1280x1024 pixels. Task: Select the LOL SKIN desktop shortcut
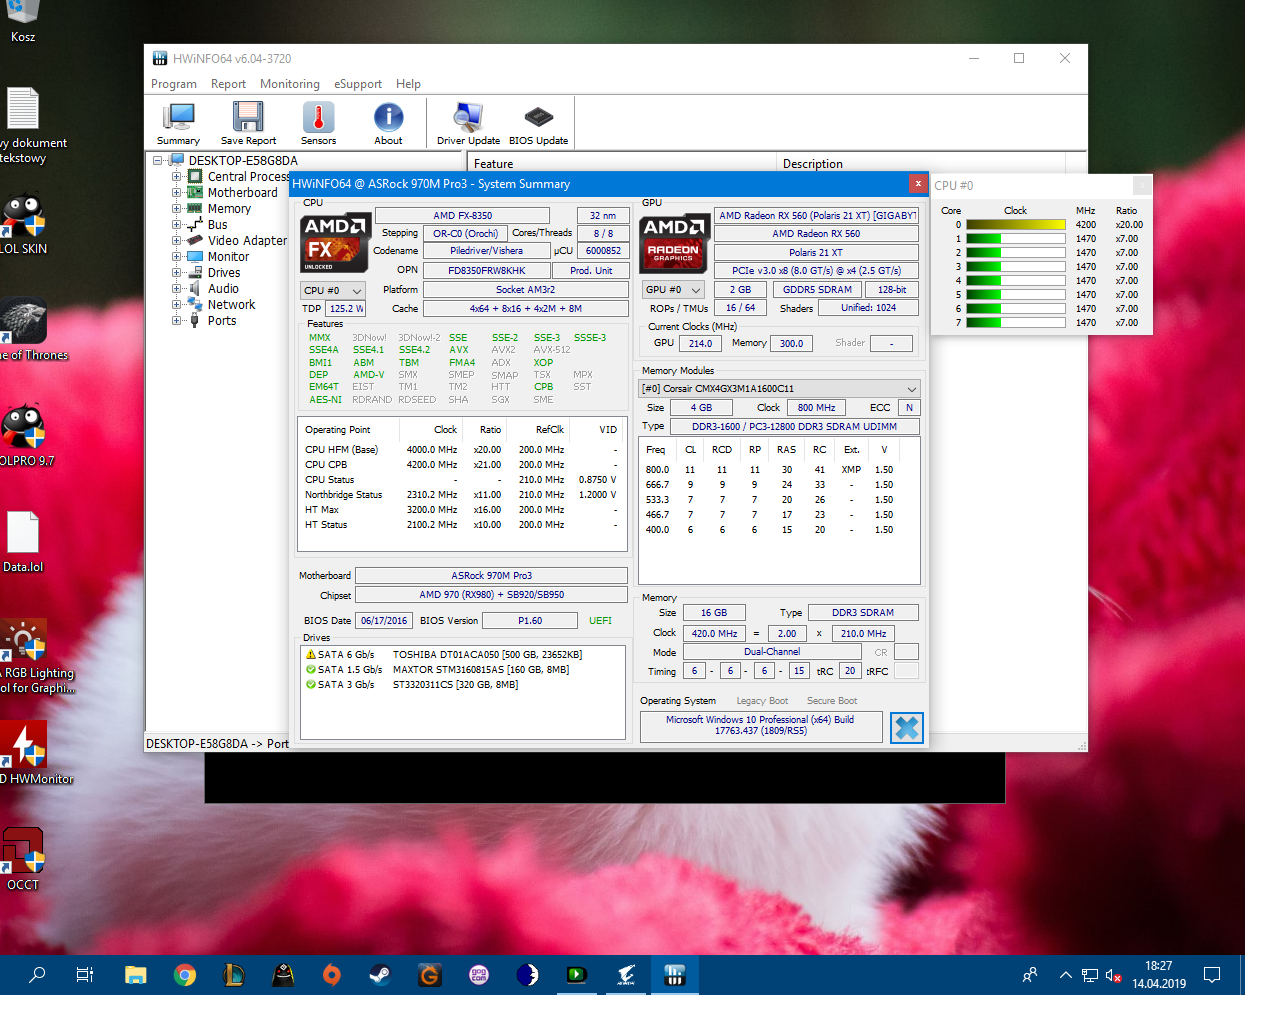pos(23,224)
